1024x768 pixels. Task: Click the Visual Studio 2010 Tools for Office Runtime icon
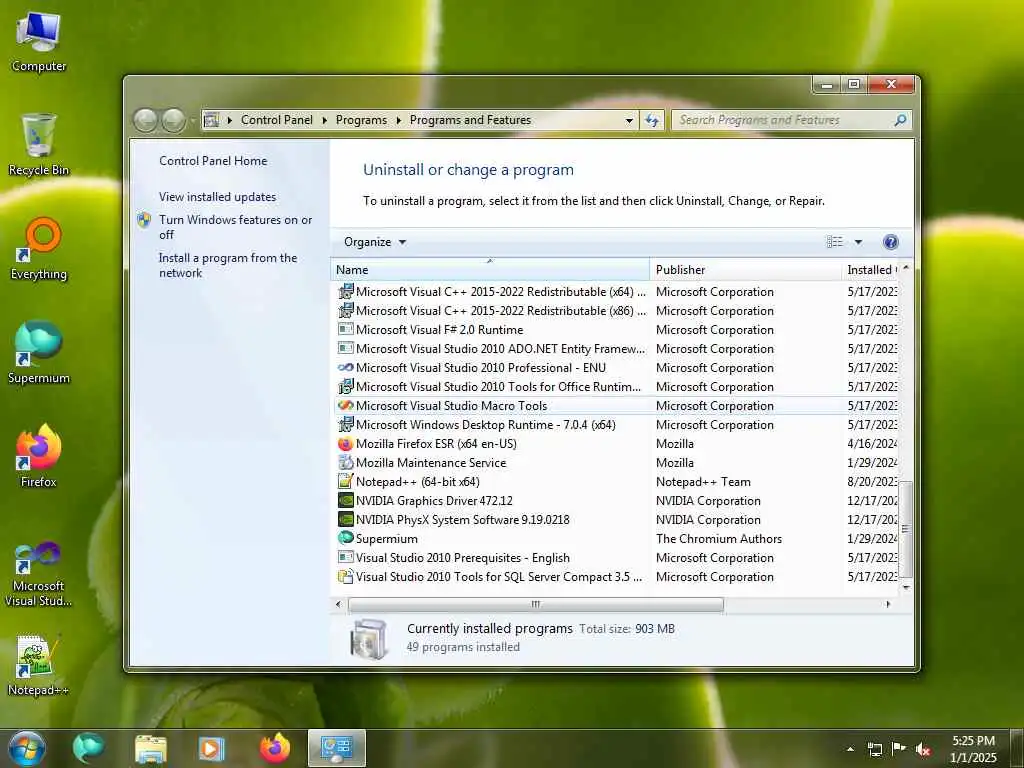345,387
